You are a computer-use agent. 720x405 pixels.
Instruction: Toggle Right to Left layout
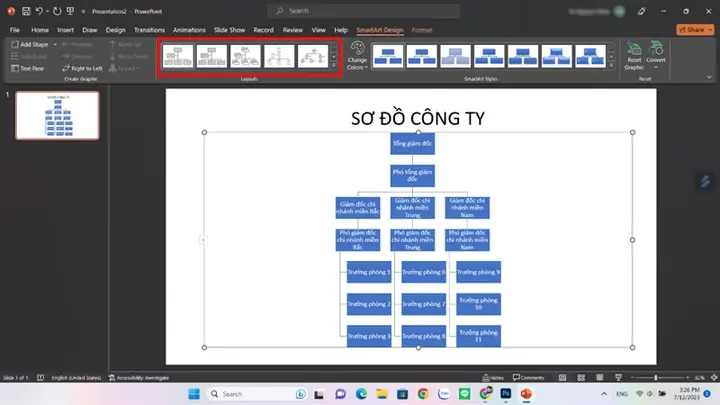[83, 68]
